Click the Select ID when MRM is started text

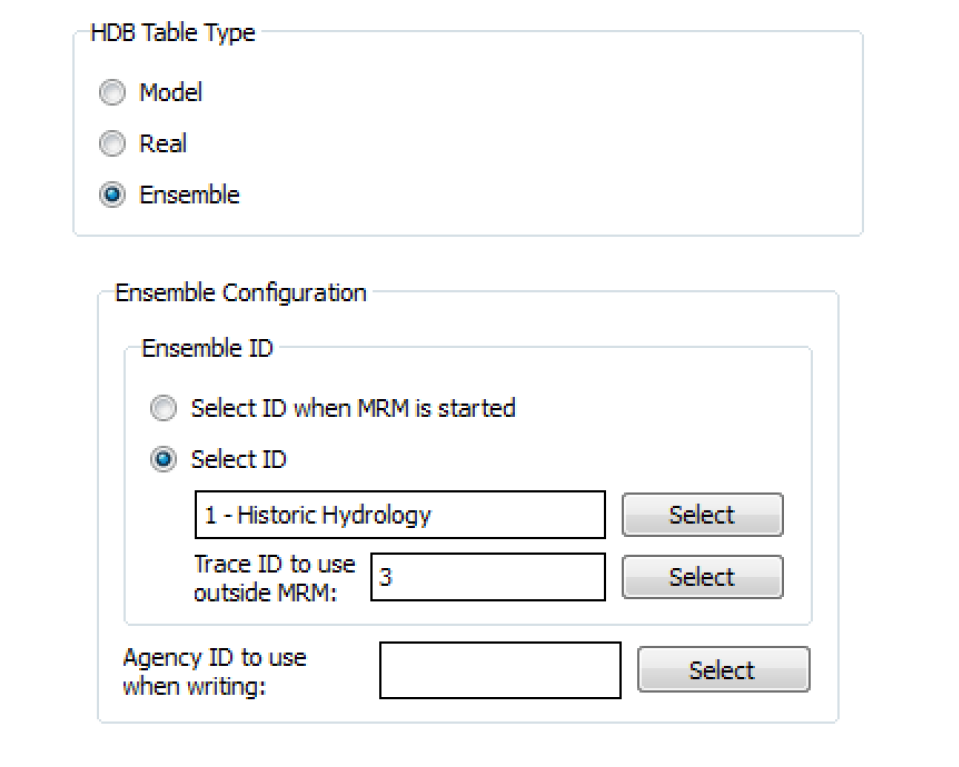coord(353,408)
